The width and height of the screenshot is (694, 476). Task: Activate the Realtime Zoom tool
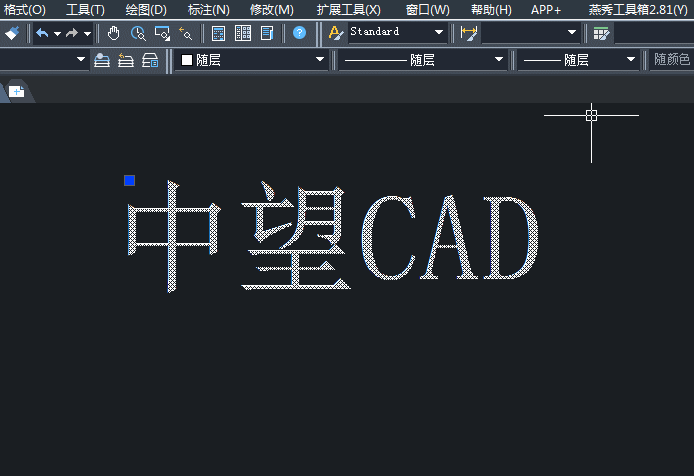[x=138, y=33]
